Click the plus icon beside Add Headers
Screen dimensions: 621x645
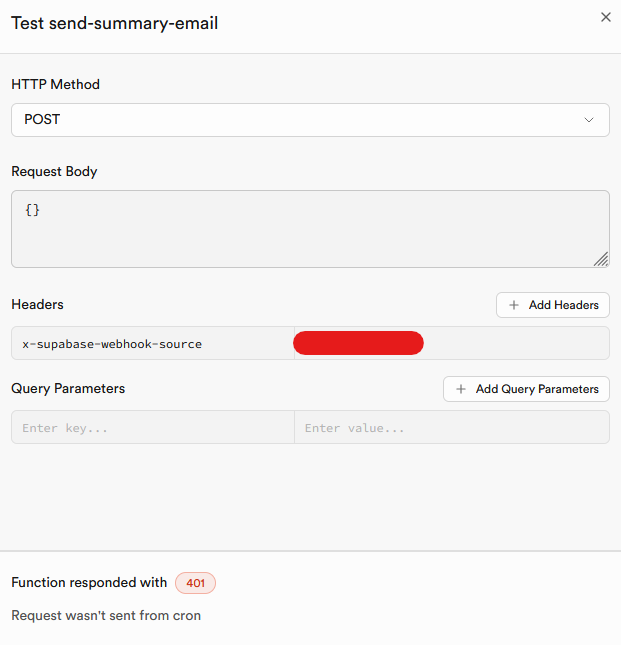click(514, 305)
